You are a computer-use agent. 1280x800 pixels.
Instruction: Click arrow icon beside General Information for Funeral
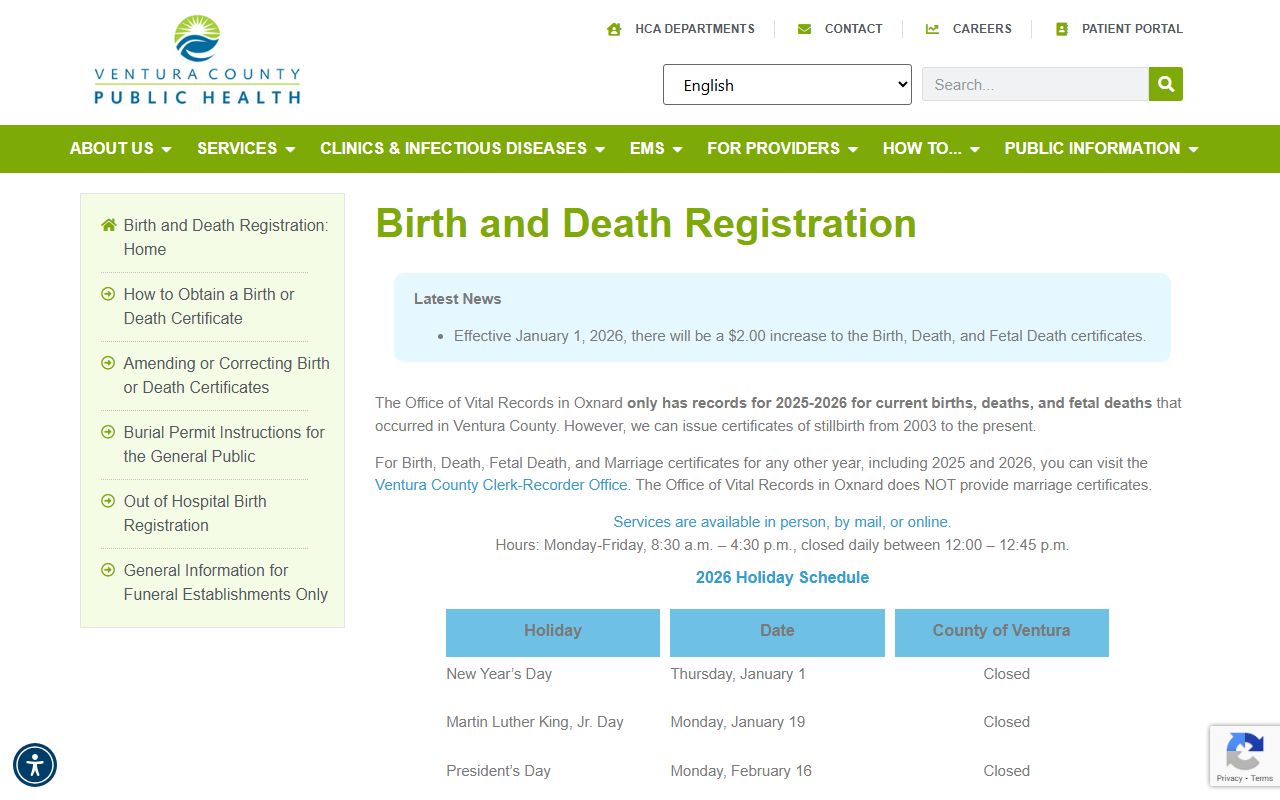pyautogui.click(x=108, y=570)
